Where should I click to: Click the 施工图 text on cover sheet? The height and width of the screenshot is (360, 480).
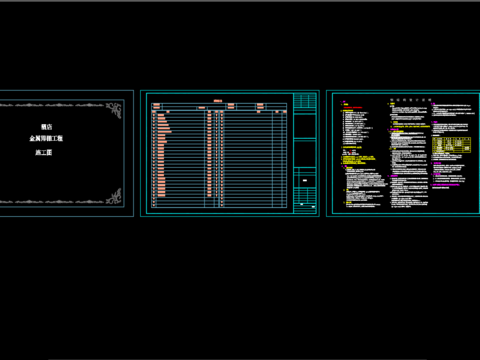coord(44,152)
